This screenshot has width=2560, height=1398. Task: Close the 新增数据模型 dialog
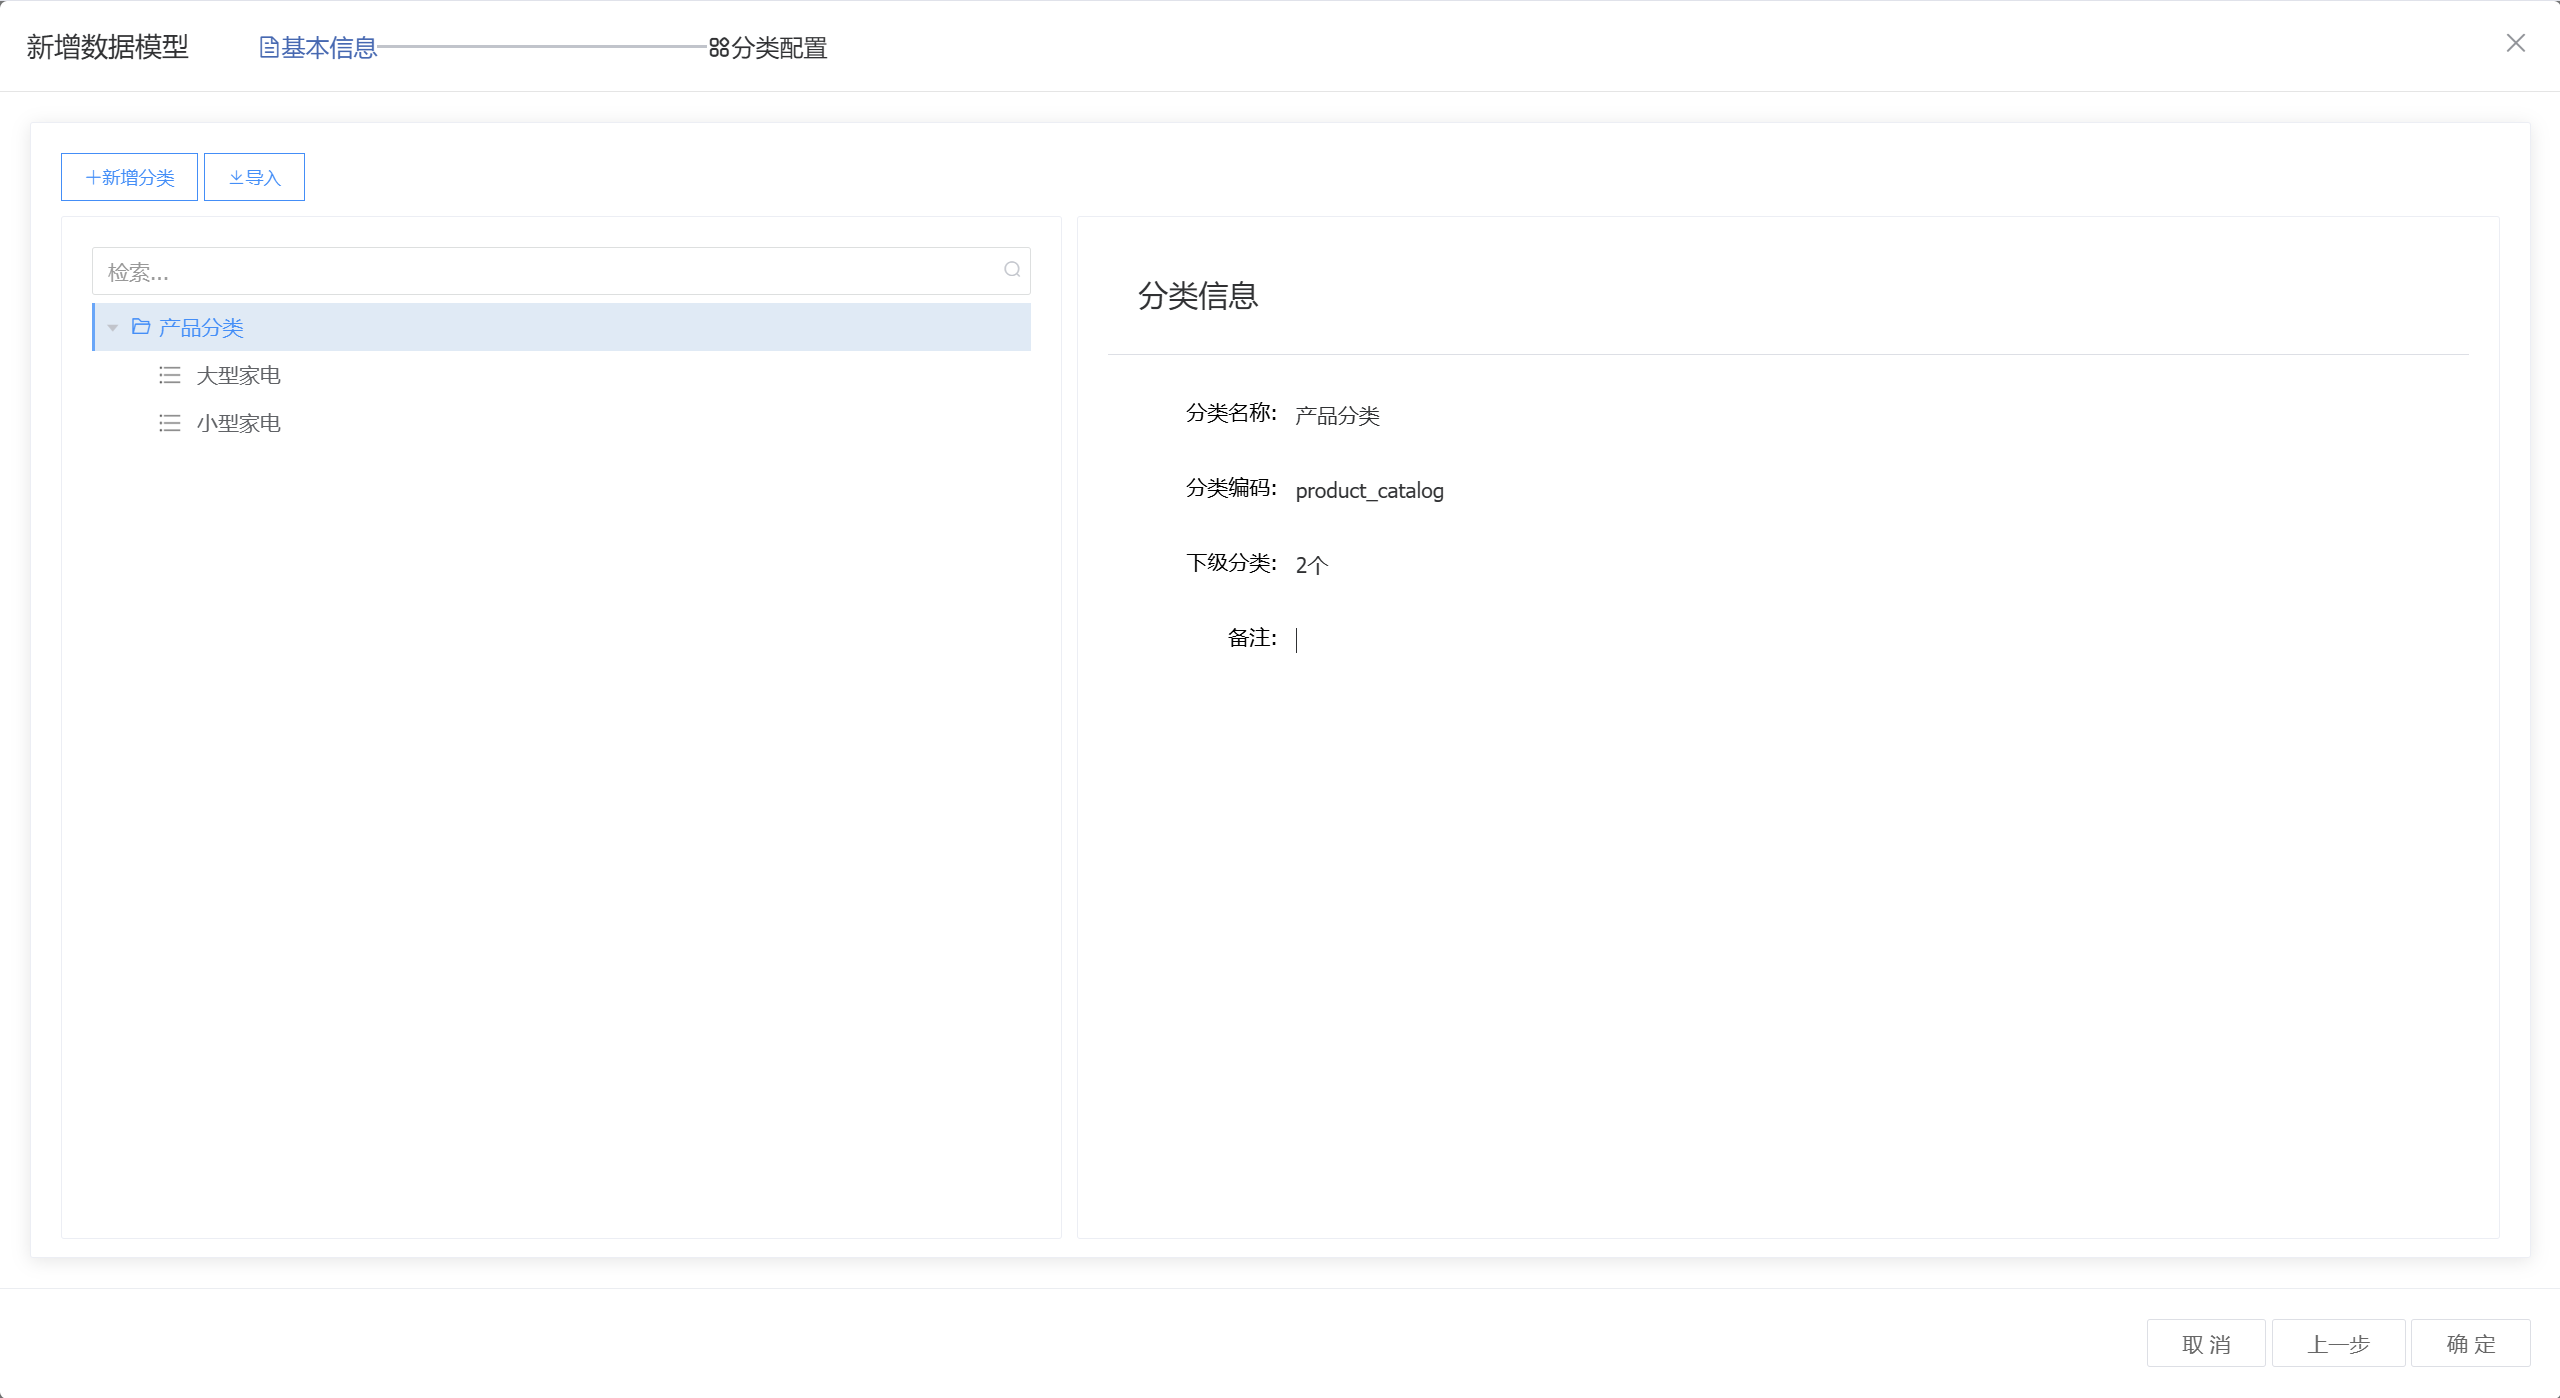pyautogui.click(x=2515, y=43)
